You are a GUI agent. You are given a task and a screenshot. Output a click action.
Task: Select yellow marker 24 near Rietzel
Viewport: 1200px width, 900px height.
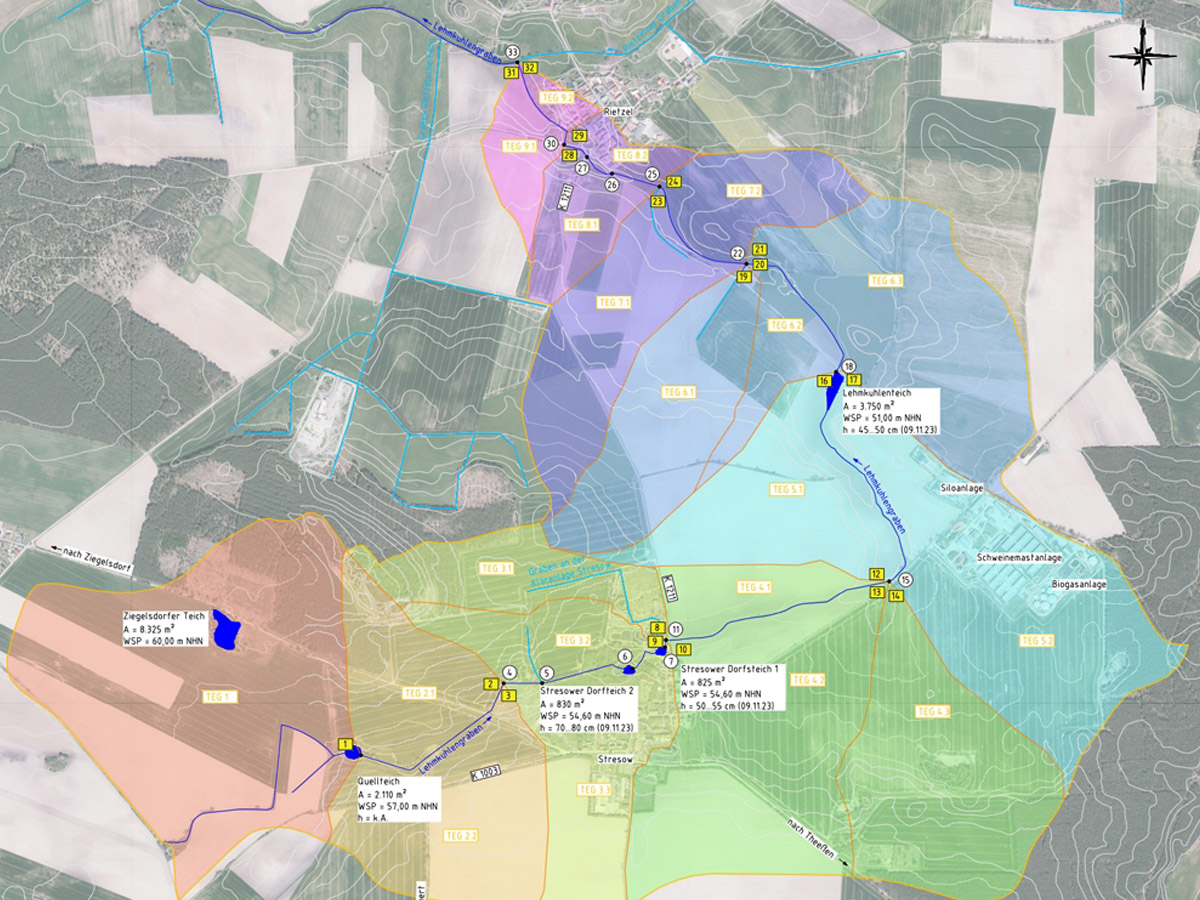tap(673, 182)
